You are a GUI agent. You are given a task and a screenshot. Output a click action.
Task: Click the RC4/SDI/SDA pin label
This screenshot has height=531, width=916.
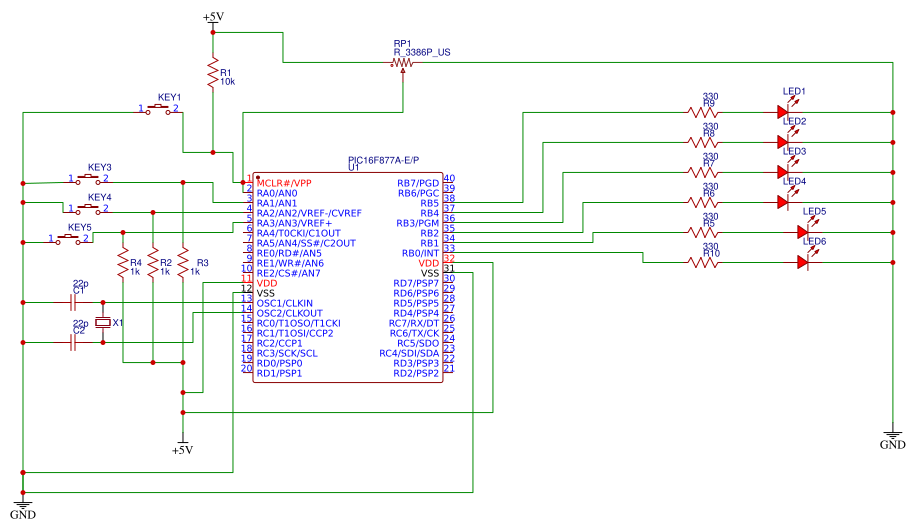coord(409,353)
